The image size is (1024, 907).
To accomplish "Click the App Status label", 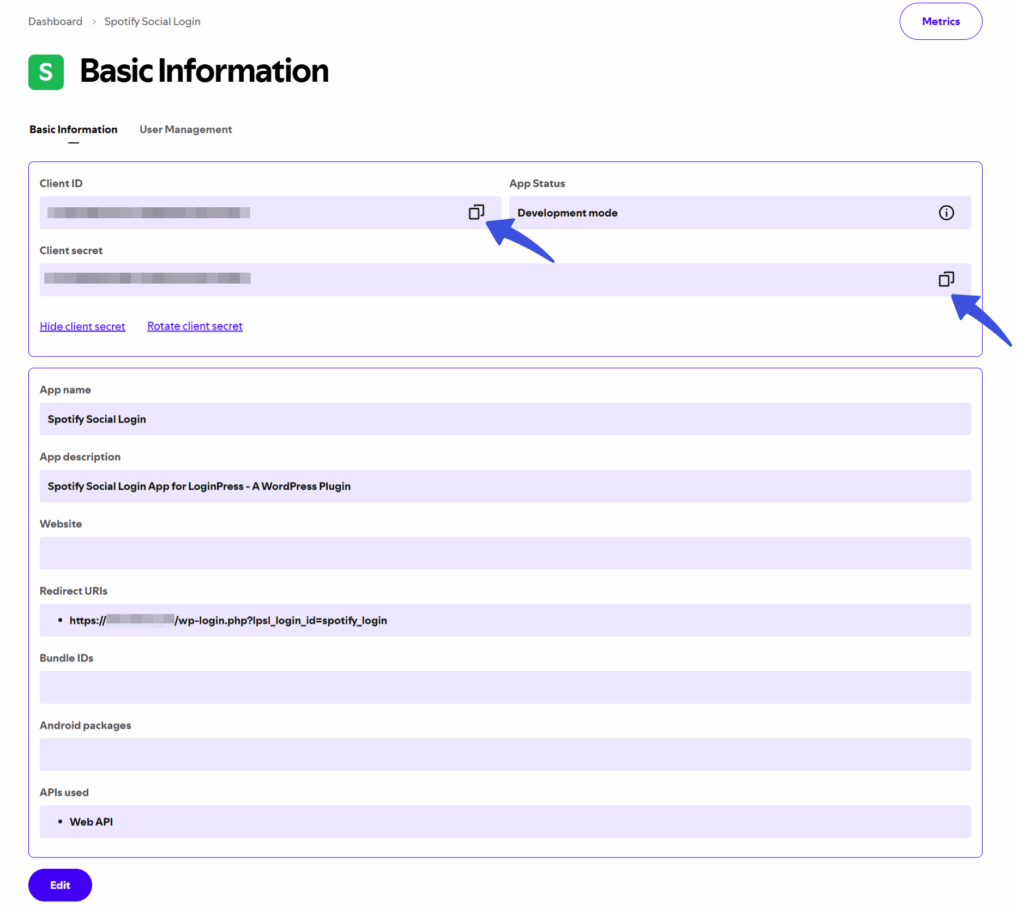I will tap(537, 183).
